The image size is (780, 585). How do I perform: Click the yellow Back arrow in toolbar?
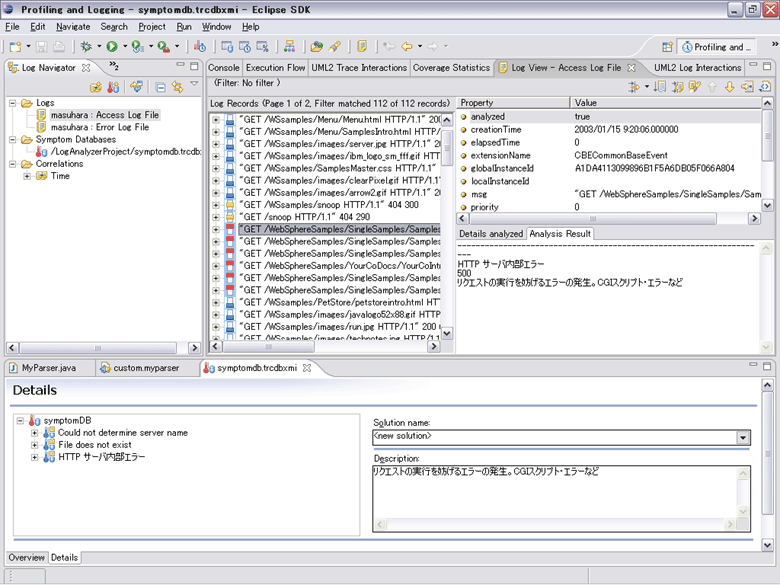click(407, 47)
